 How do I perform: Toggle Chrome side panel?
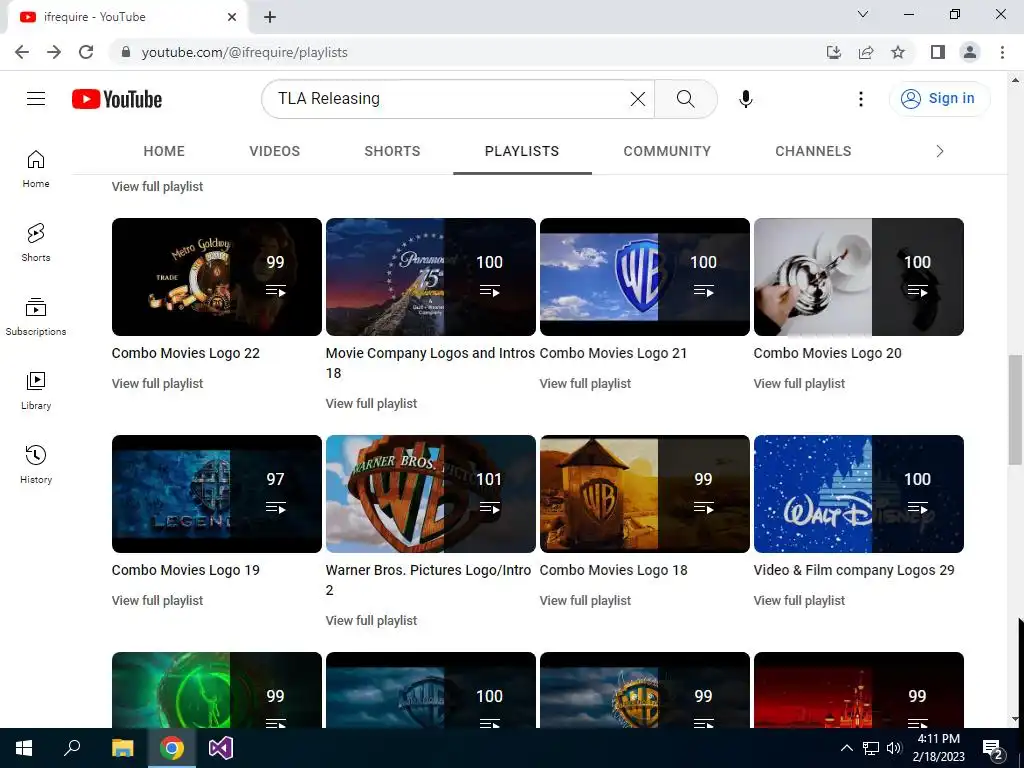[x=938, y=52]
